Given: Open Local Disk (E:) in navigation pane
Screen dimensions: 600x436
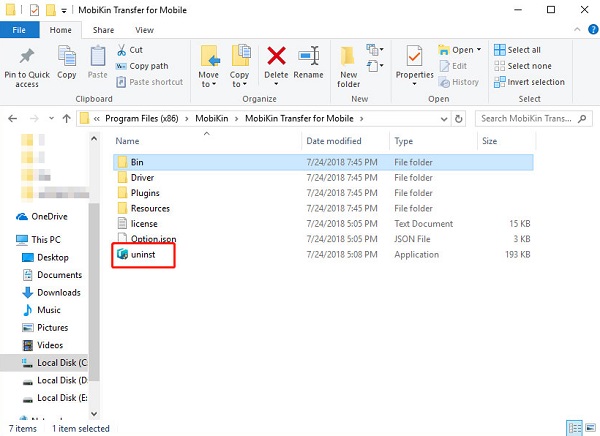Looking at the screenshot, I should [54, 398].
